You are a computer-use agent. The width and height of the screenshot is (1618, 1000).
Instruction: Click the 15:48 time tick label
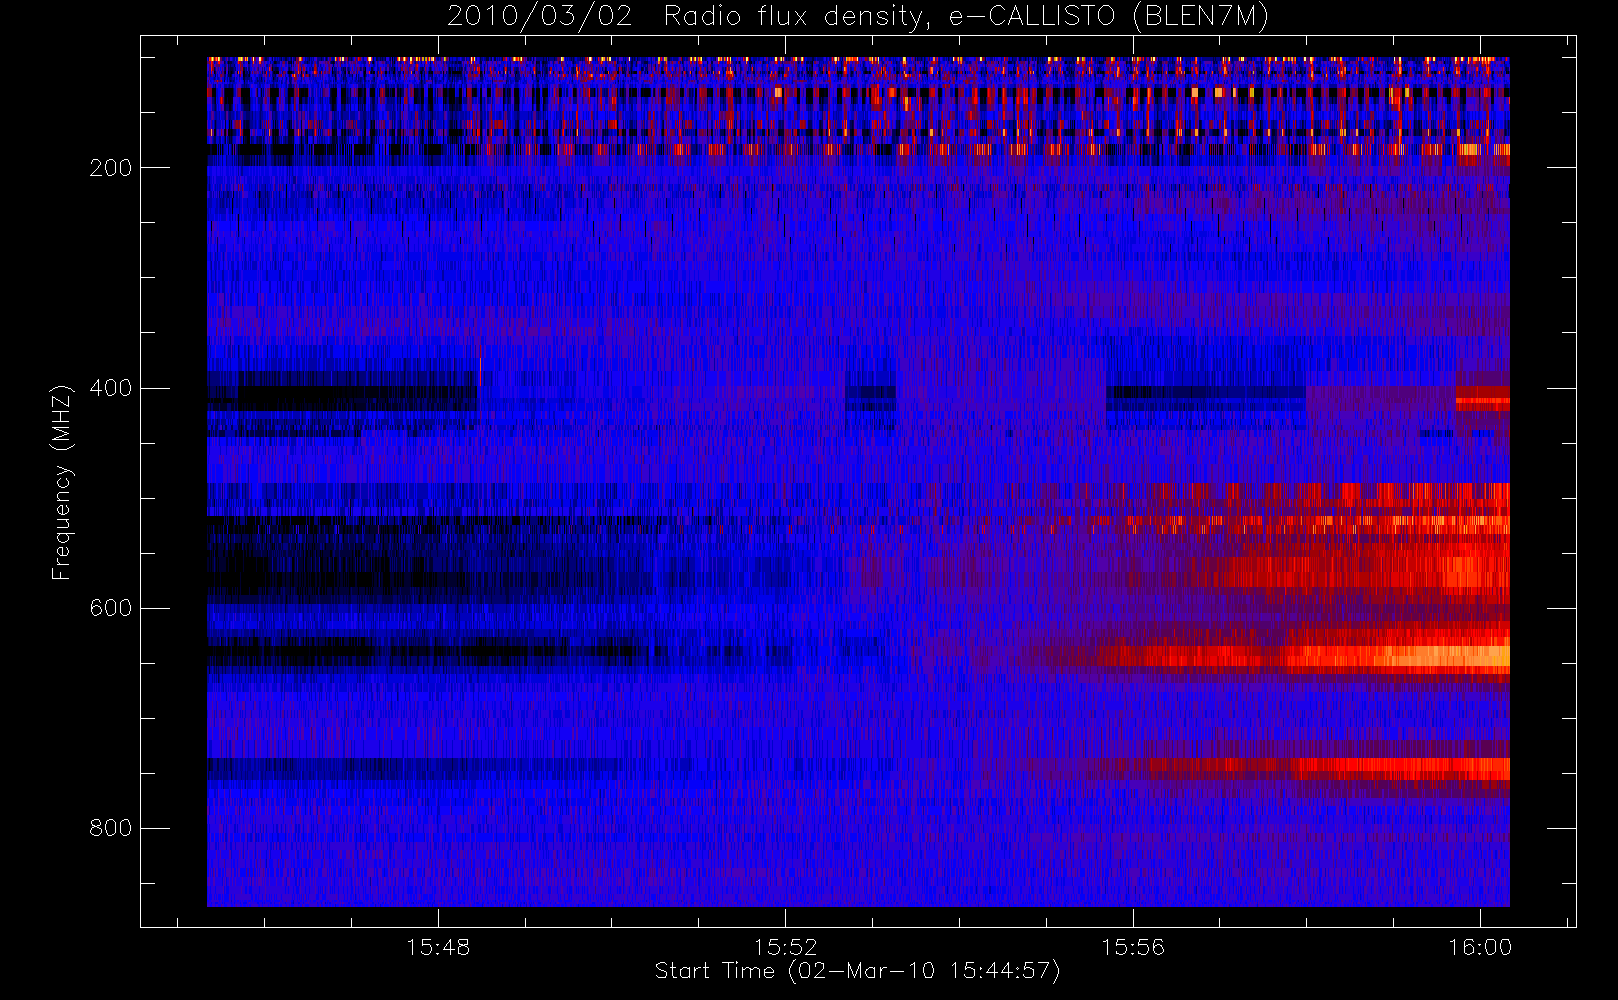tap(438, 947)
